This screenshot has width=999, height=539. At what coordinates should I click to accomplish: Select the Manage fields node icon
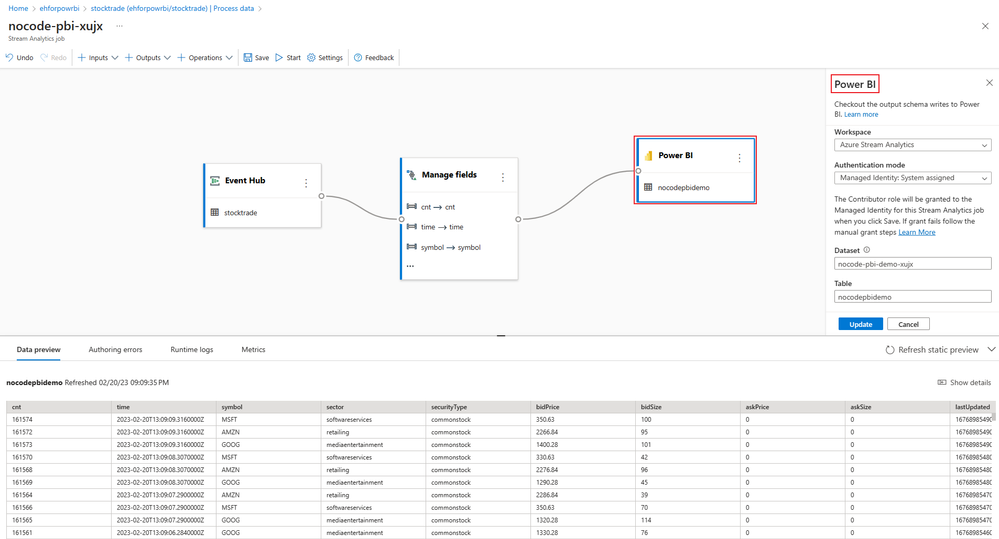(412, 175)
